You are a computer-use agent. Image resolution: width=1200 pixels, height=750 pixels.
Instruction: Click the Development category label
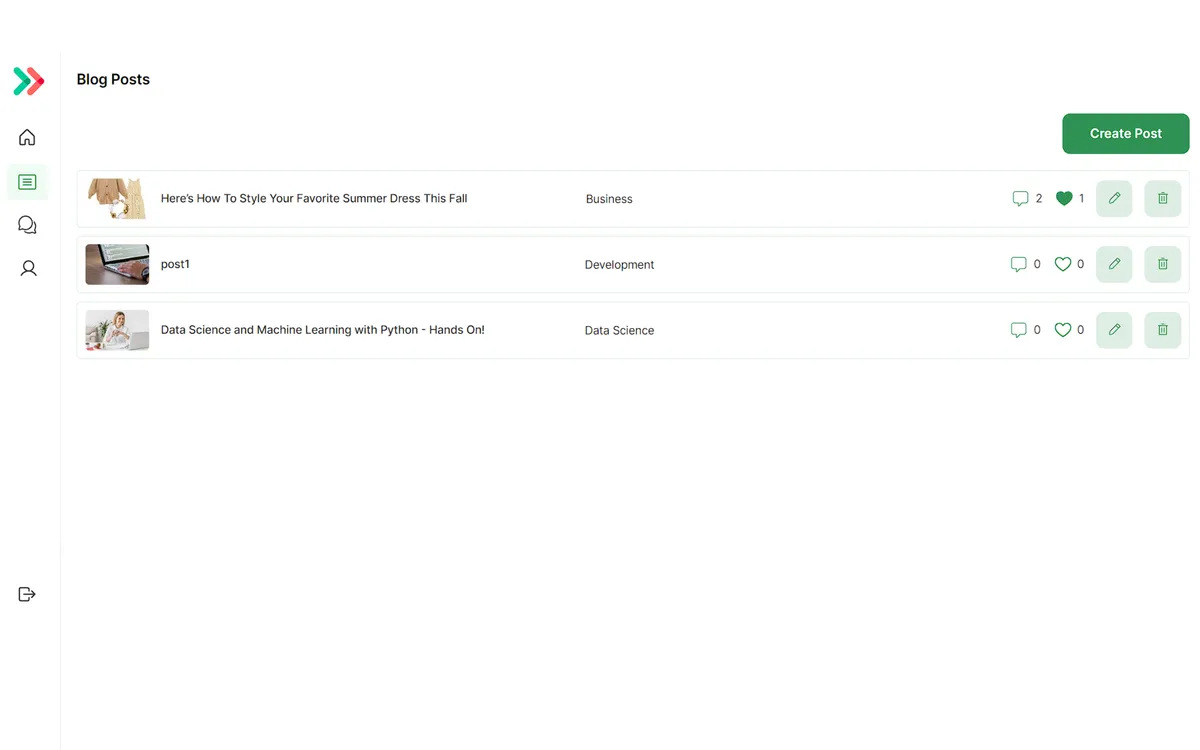(x=619, y=265)
